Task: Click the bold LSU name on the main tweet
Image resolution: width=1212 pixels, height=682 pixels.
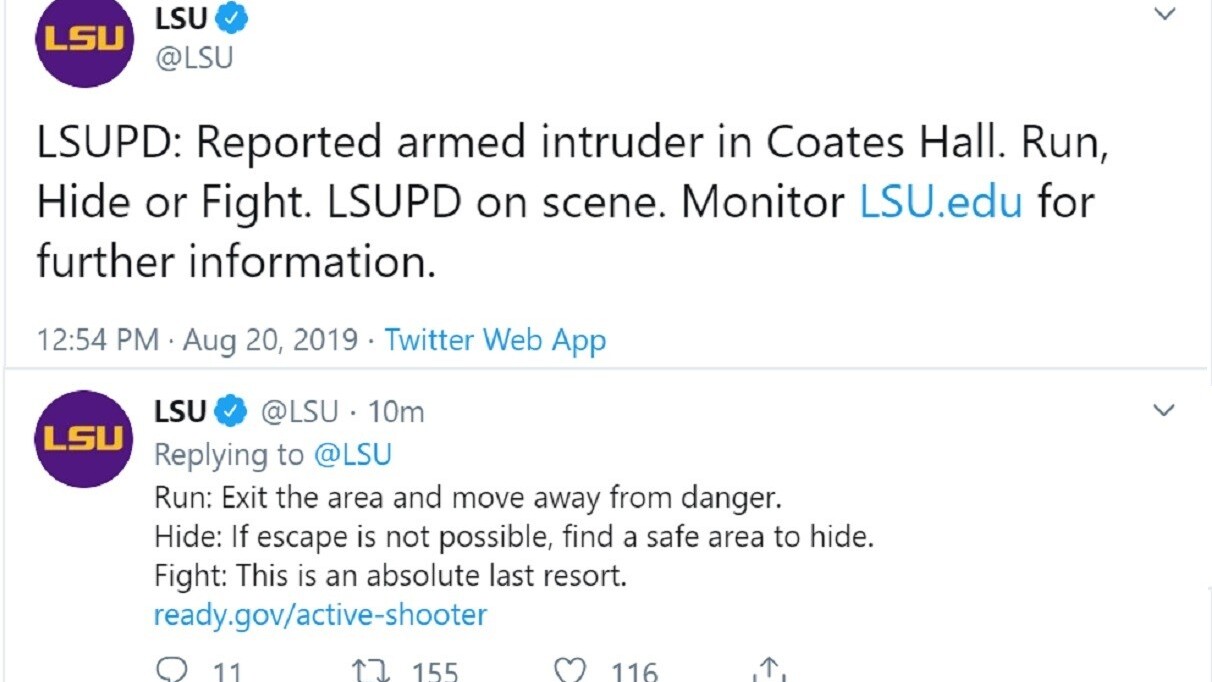Action: tap(180, 18)
